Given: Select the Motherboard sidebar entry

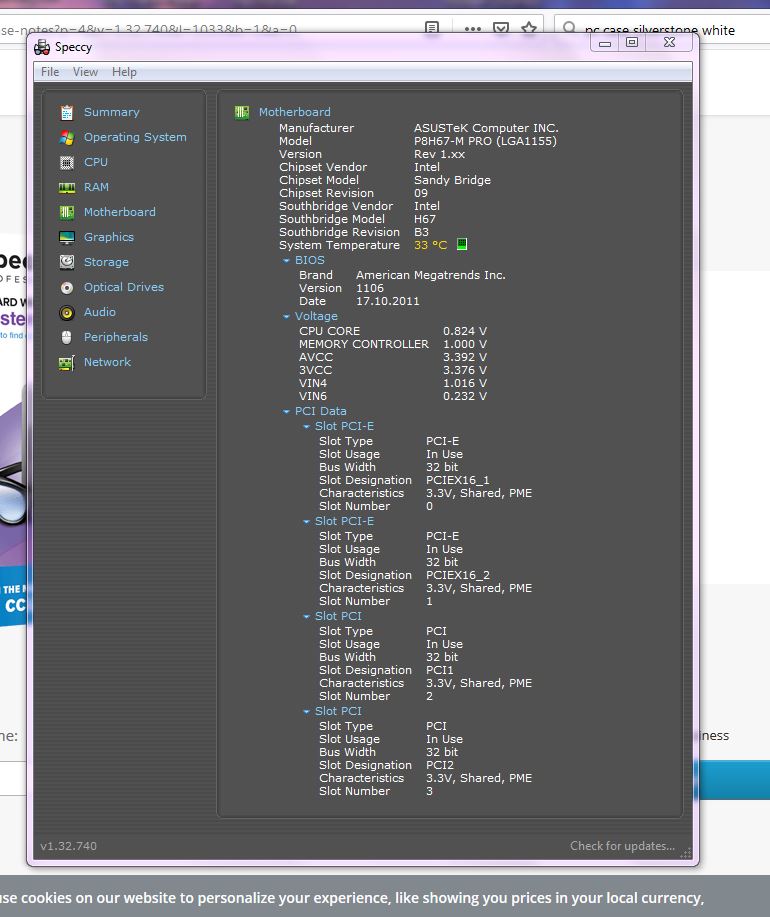Looking at the screenshot, I should point(120,212).
